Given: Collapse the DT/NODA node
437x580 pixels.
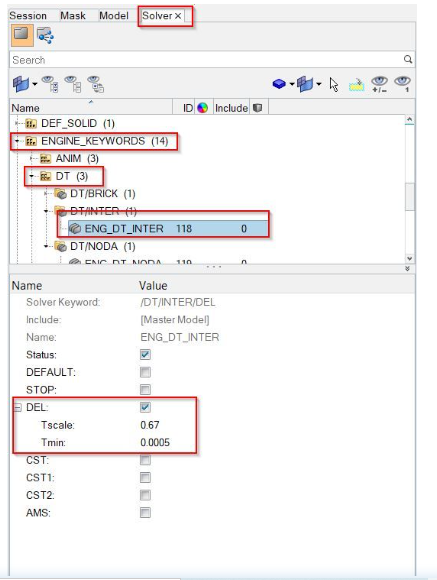Looking at the screenshot, I should point(46,246).
